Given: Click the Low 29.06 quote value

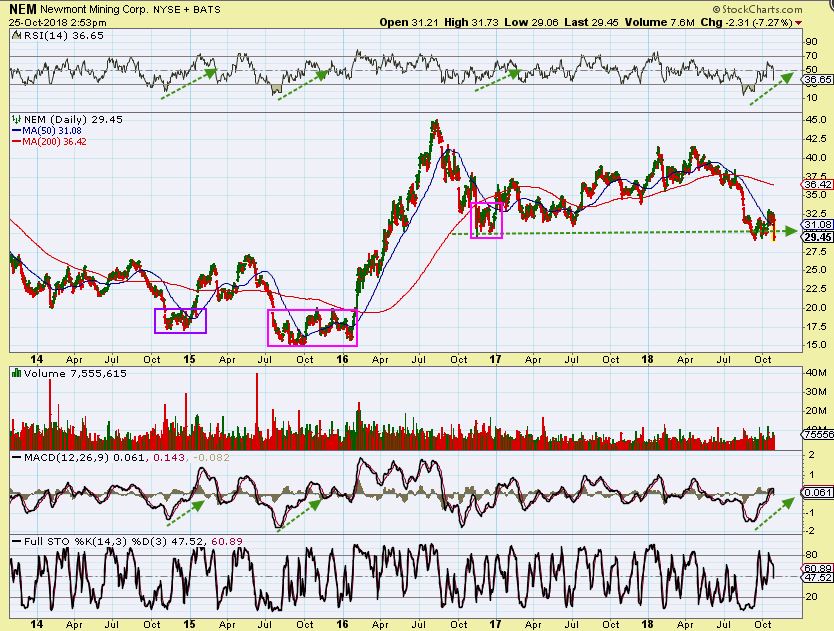Looking at the screenshot, I should (531, 22).
